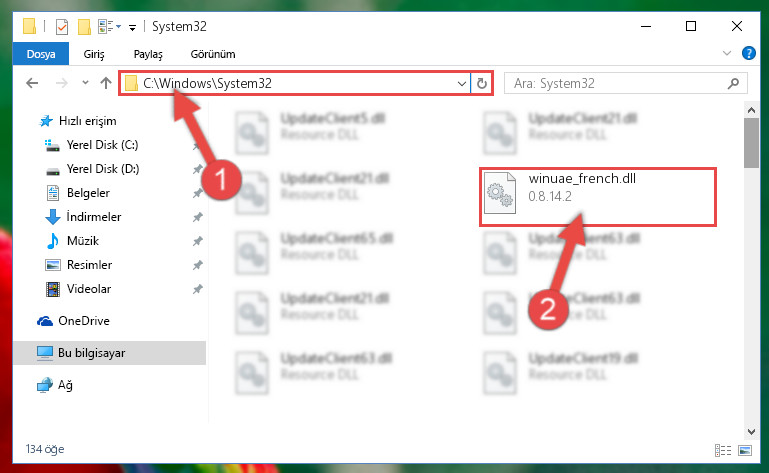769x473 pixels.
Task: Switch to the Görünüm tab
Action: pyautogui.click(x=213, y=54)
